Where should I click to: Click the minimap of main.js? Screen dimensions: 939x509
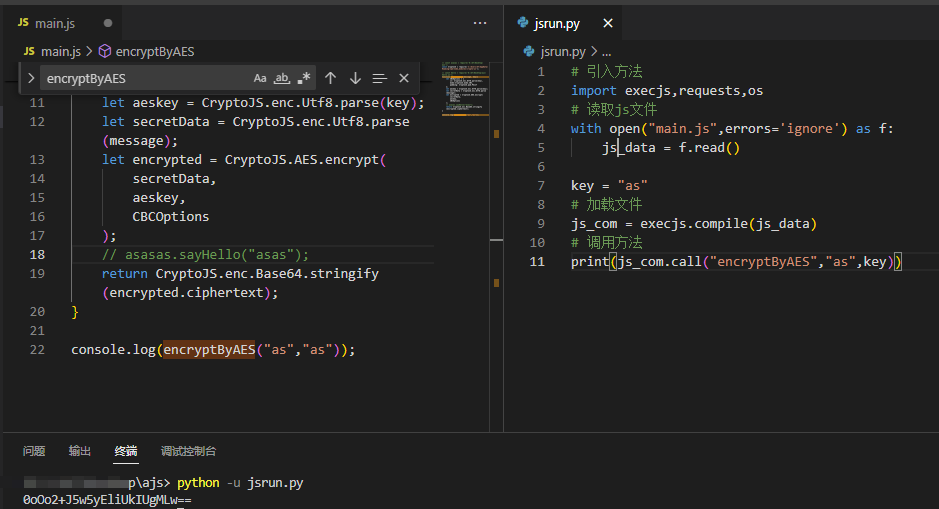[465, 89]
